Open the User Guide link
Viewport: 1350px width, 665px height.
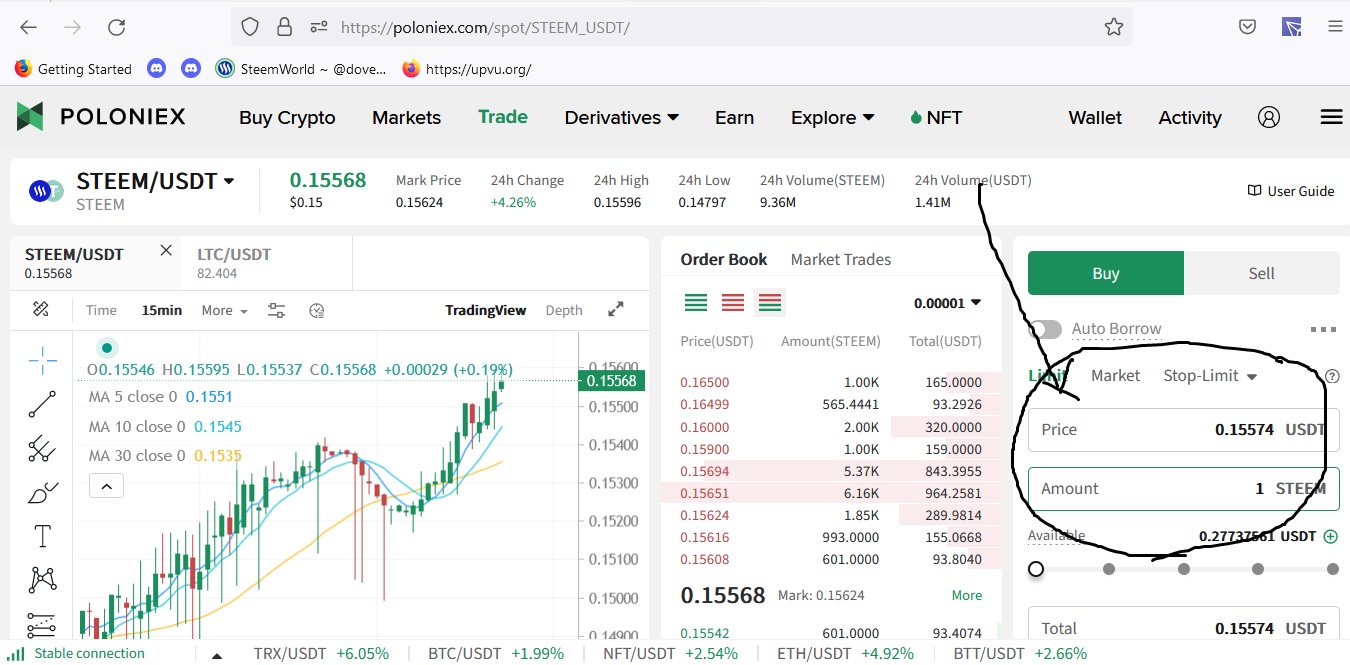point(1291,191)
